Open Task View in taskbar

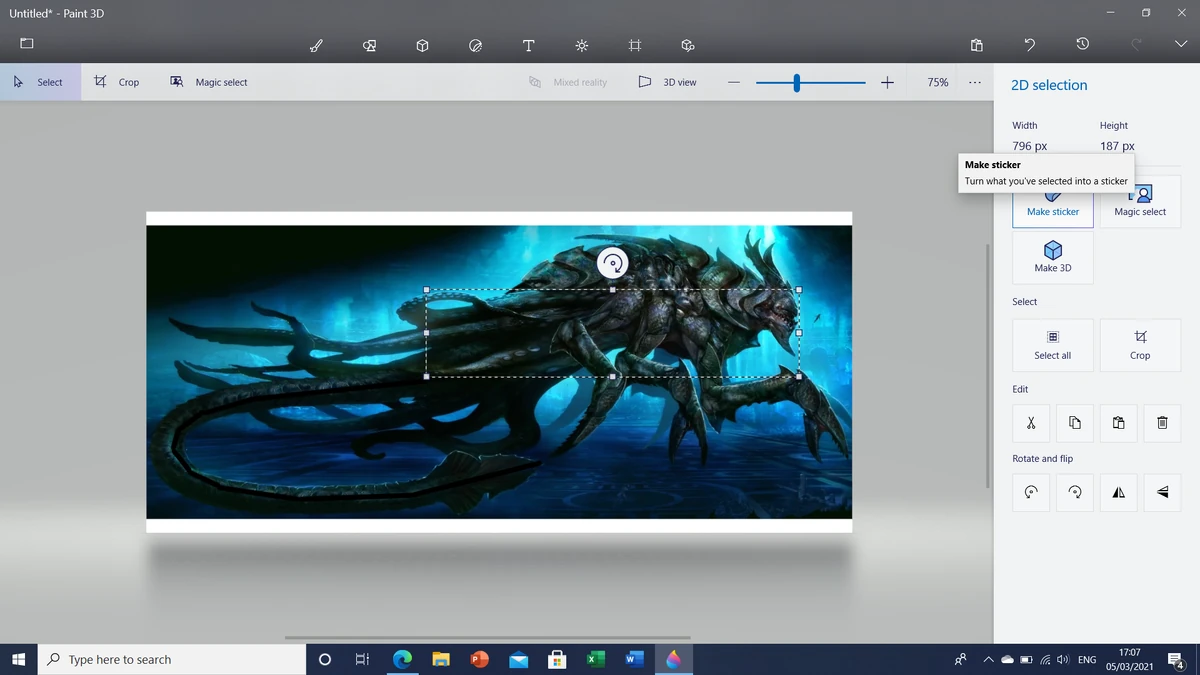click(363, 659)
